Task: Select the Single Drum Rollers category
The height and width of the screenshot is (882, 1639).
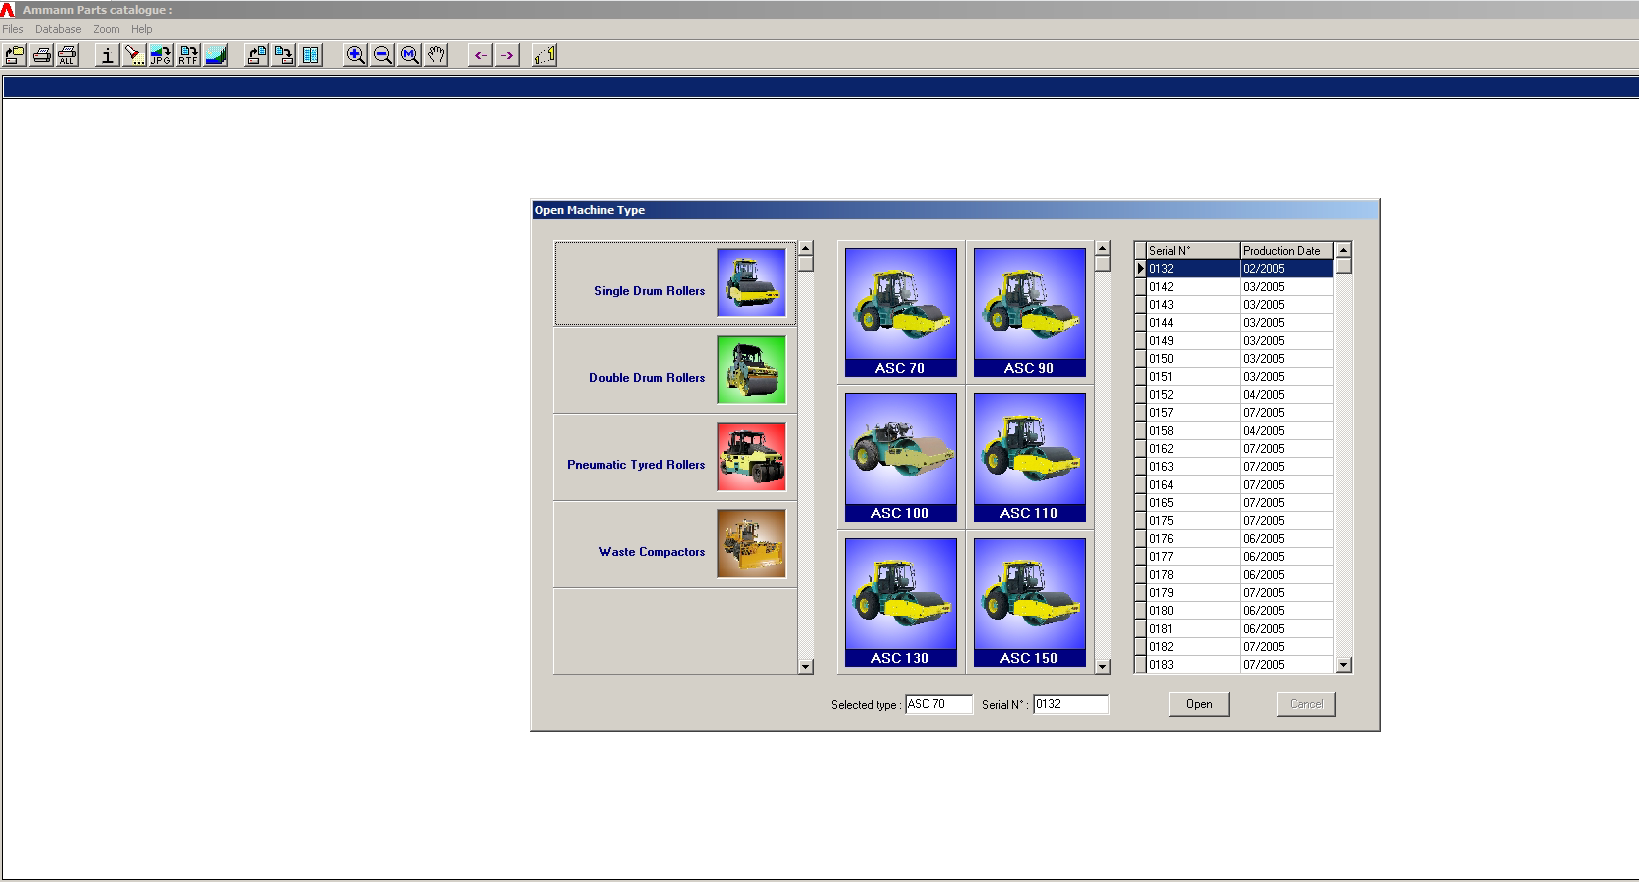Action: [x=675, y=284]
